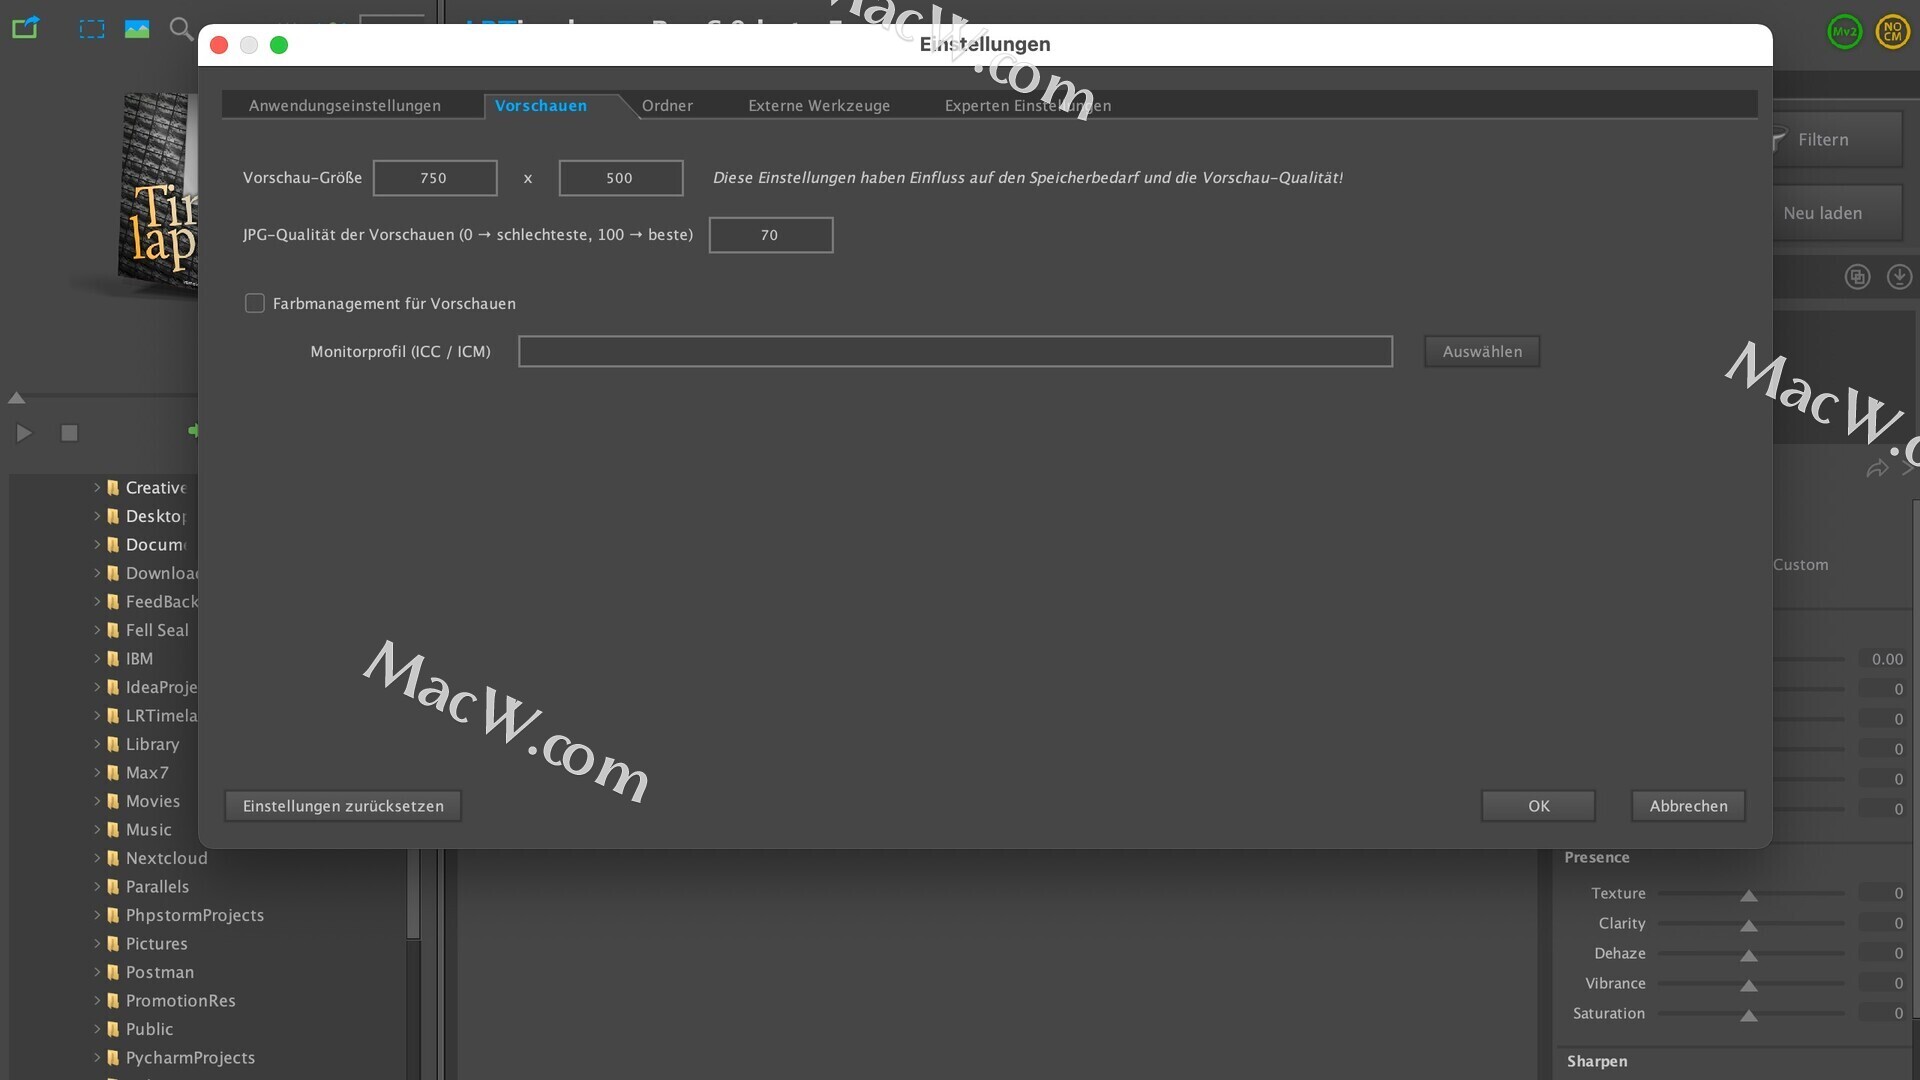This screenshot has height=1080, width=1920.
Task: Switch to the Anwendungseinstellungen tab
Action: coord(345,106)
